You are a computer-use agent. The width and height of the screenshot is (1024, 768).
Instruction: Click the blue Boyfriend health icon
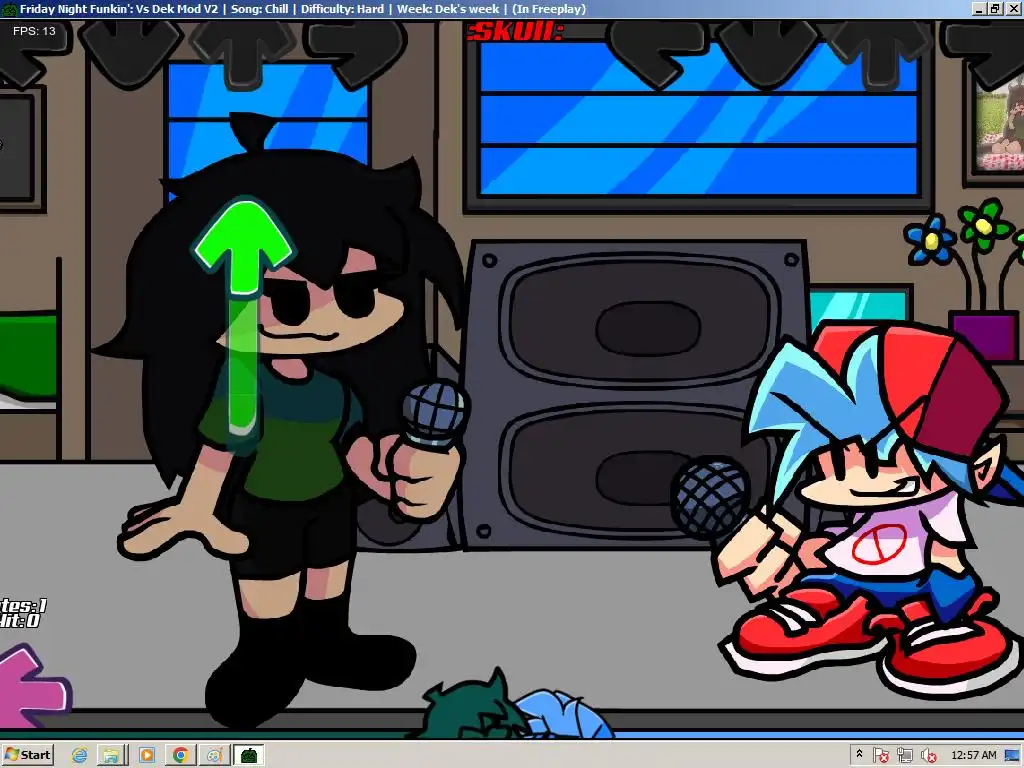pyautogui.click(x=565, y=713)
